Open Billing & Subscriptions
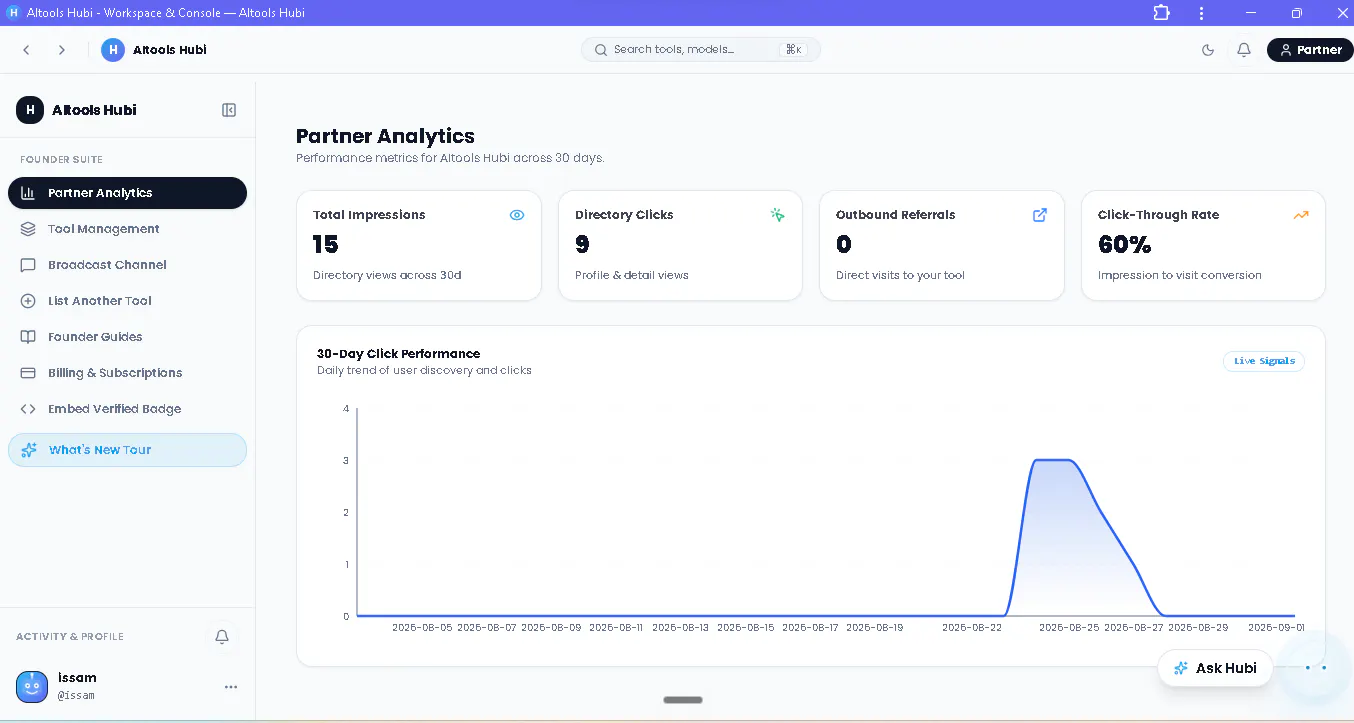This screenshot has width=1354, height=723. [127, 373]
